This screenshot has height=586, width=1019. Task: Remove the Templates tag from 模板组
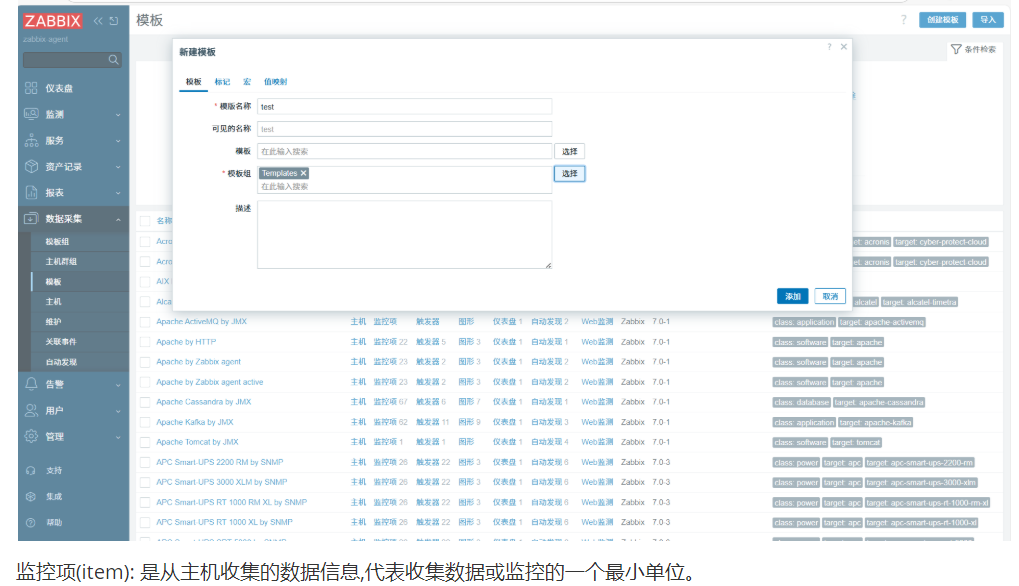(303, 173)
